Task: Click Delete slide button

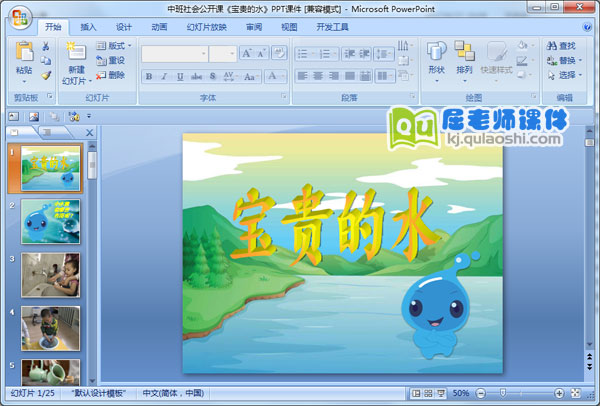Action: [110, 75]
